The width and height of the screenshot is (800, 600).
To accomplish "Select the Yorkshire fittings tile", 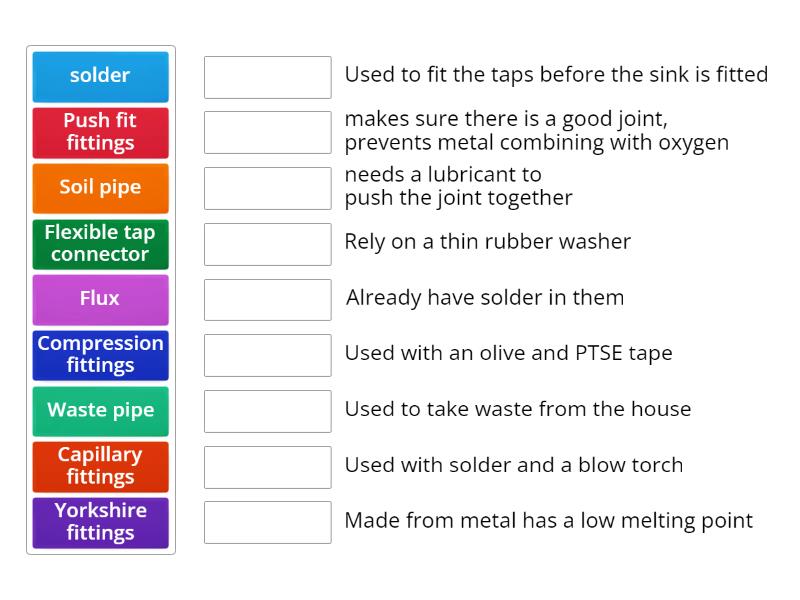I will [x=100, y=522].
